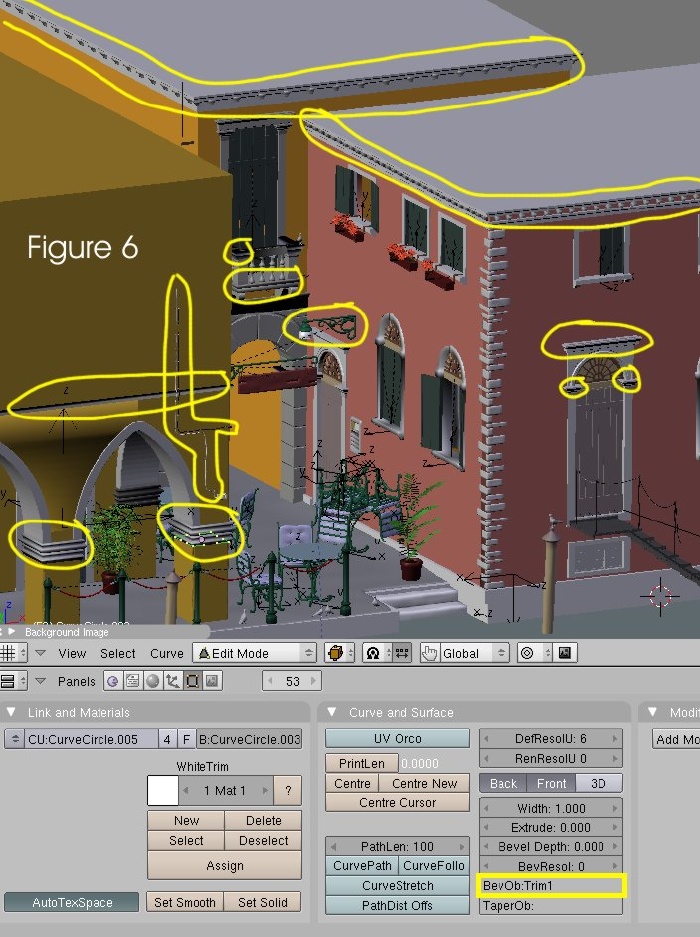Open the View menu
Screen dimensions: 700x937
(72, 653)
